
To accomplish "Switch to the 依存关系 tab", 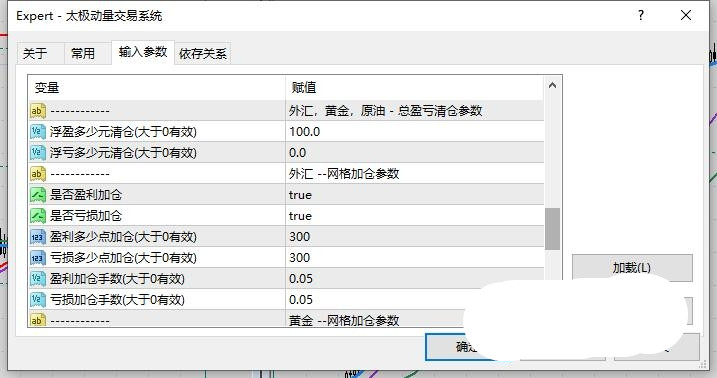I will click(x=203, y=53).
